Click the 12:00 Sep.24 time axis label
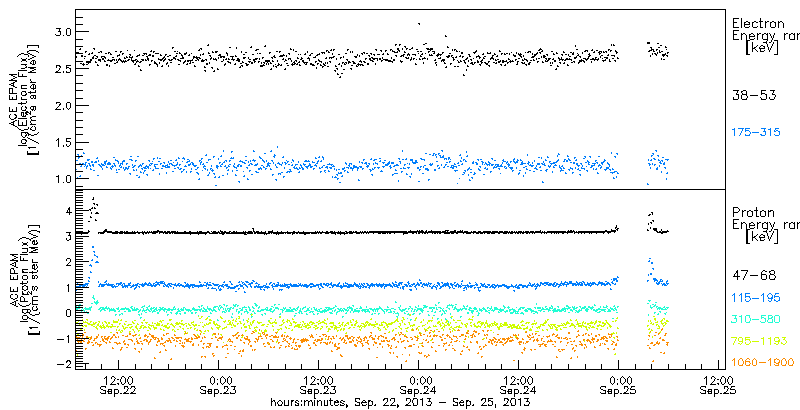 pos(518,386)
